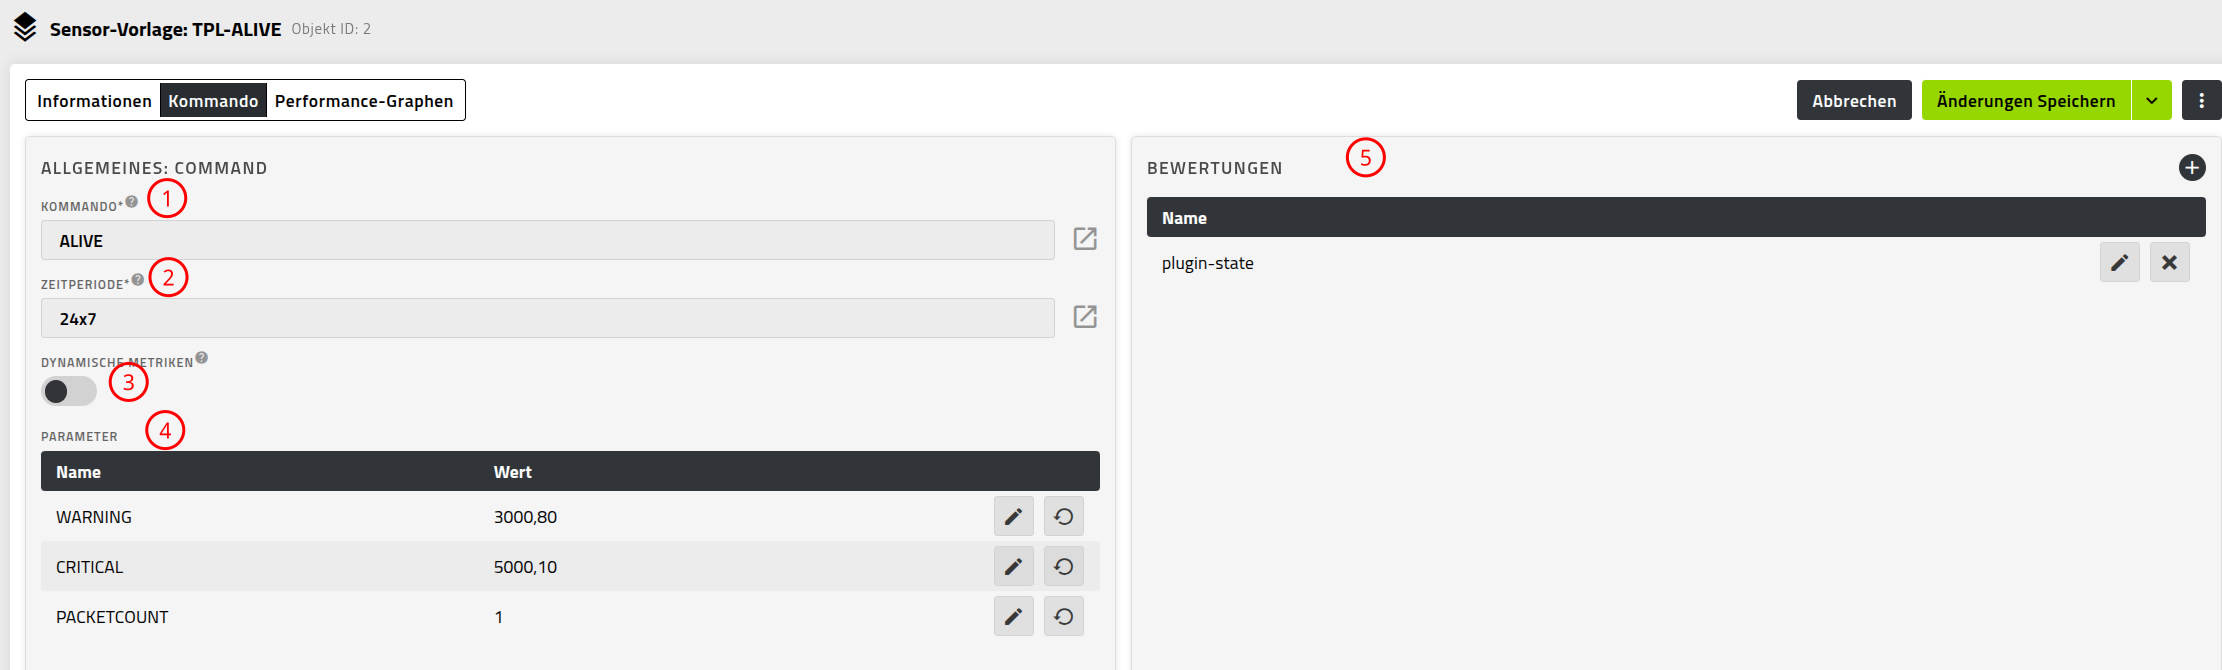
Task: Switch to the Informationen tab
Action: coord(94,100)
